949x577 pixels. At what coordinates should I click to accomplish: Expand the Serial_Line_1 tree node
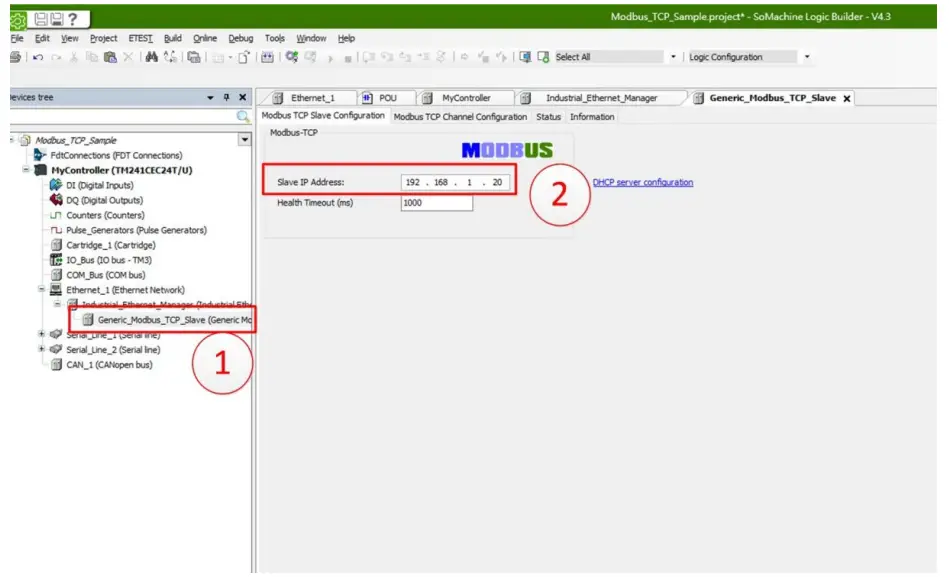[x=42, y=334]
